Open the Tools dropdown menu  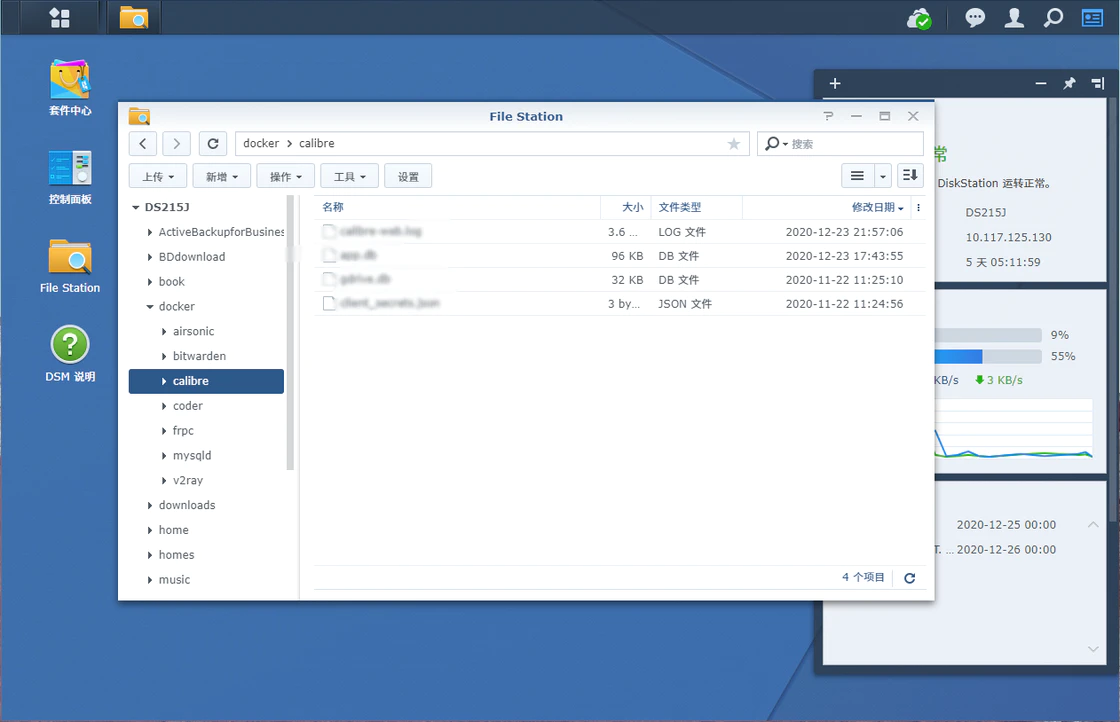click(x=349, y=177)
